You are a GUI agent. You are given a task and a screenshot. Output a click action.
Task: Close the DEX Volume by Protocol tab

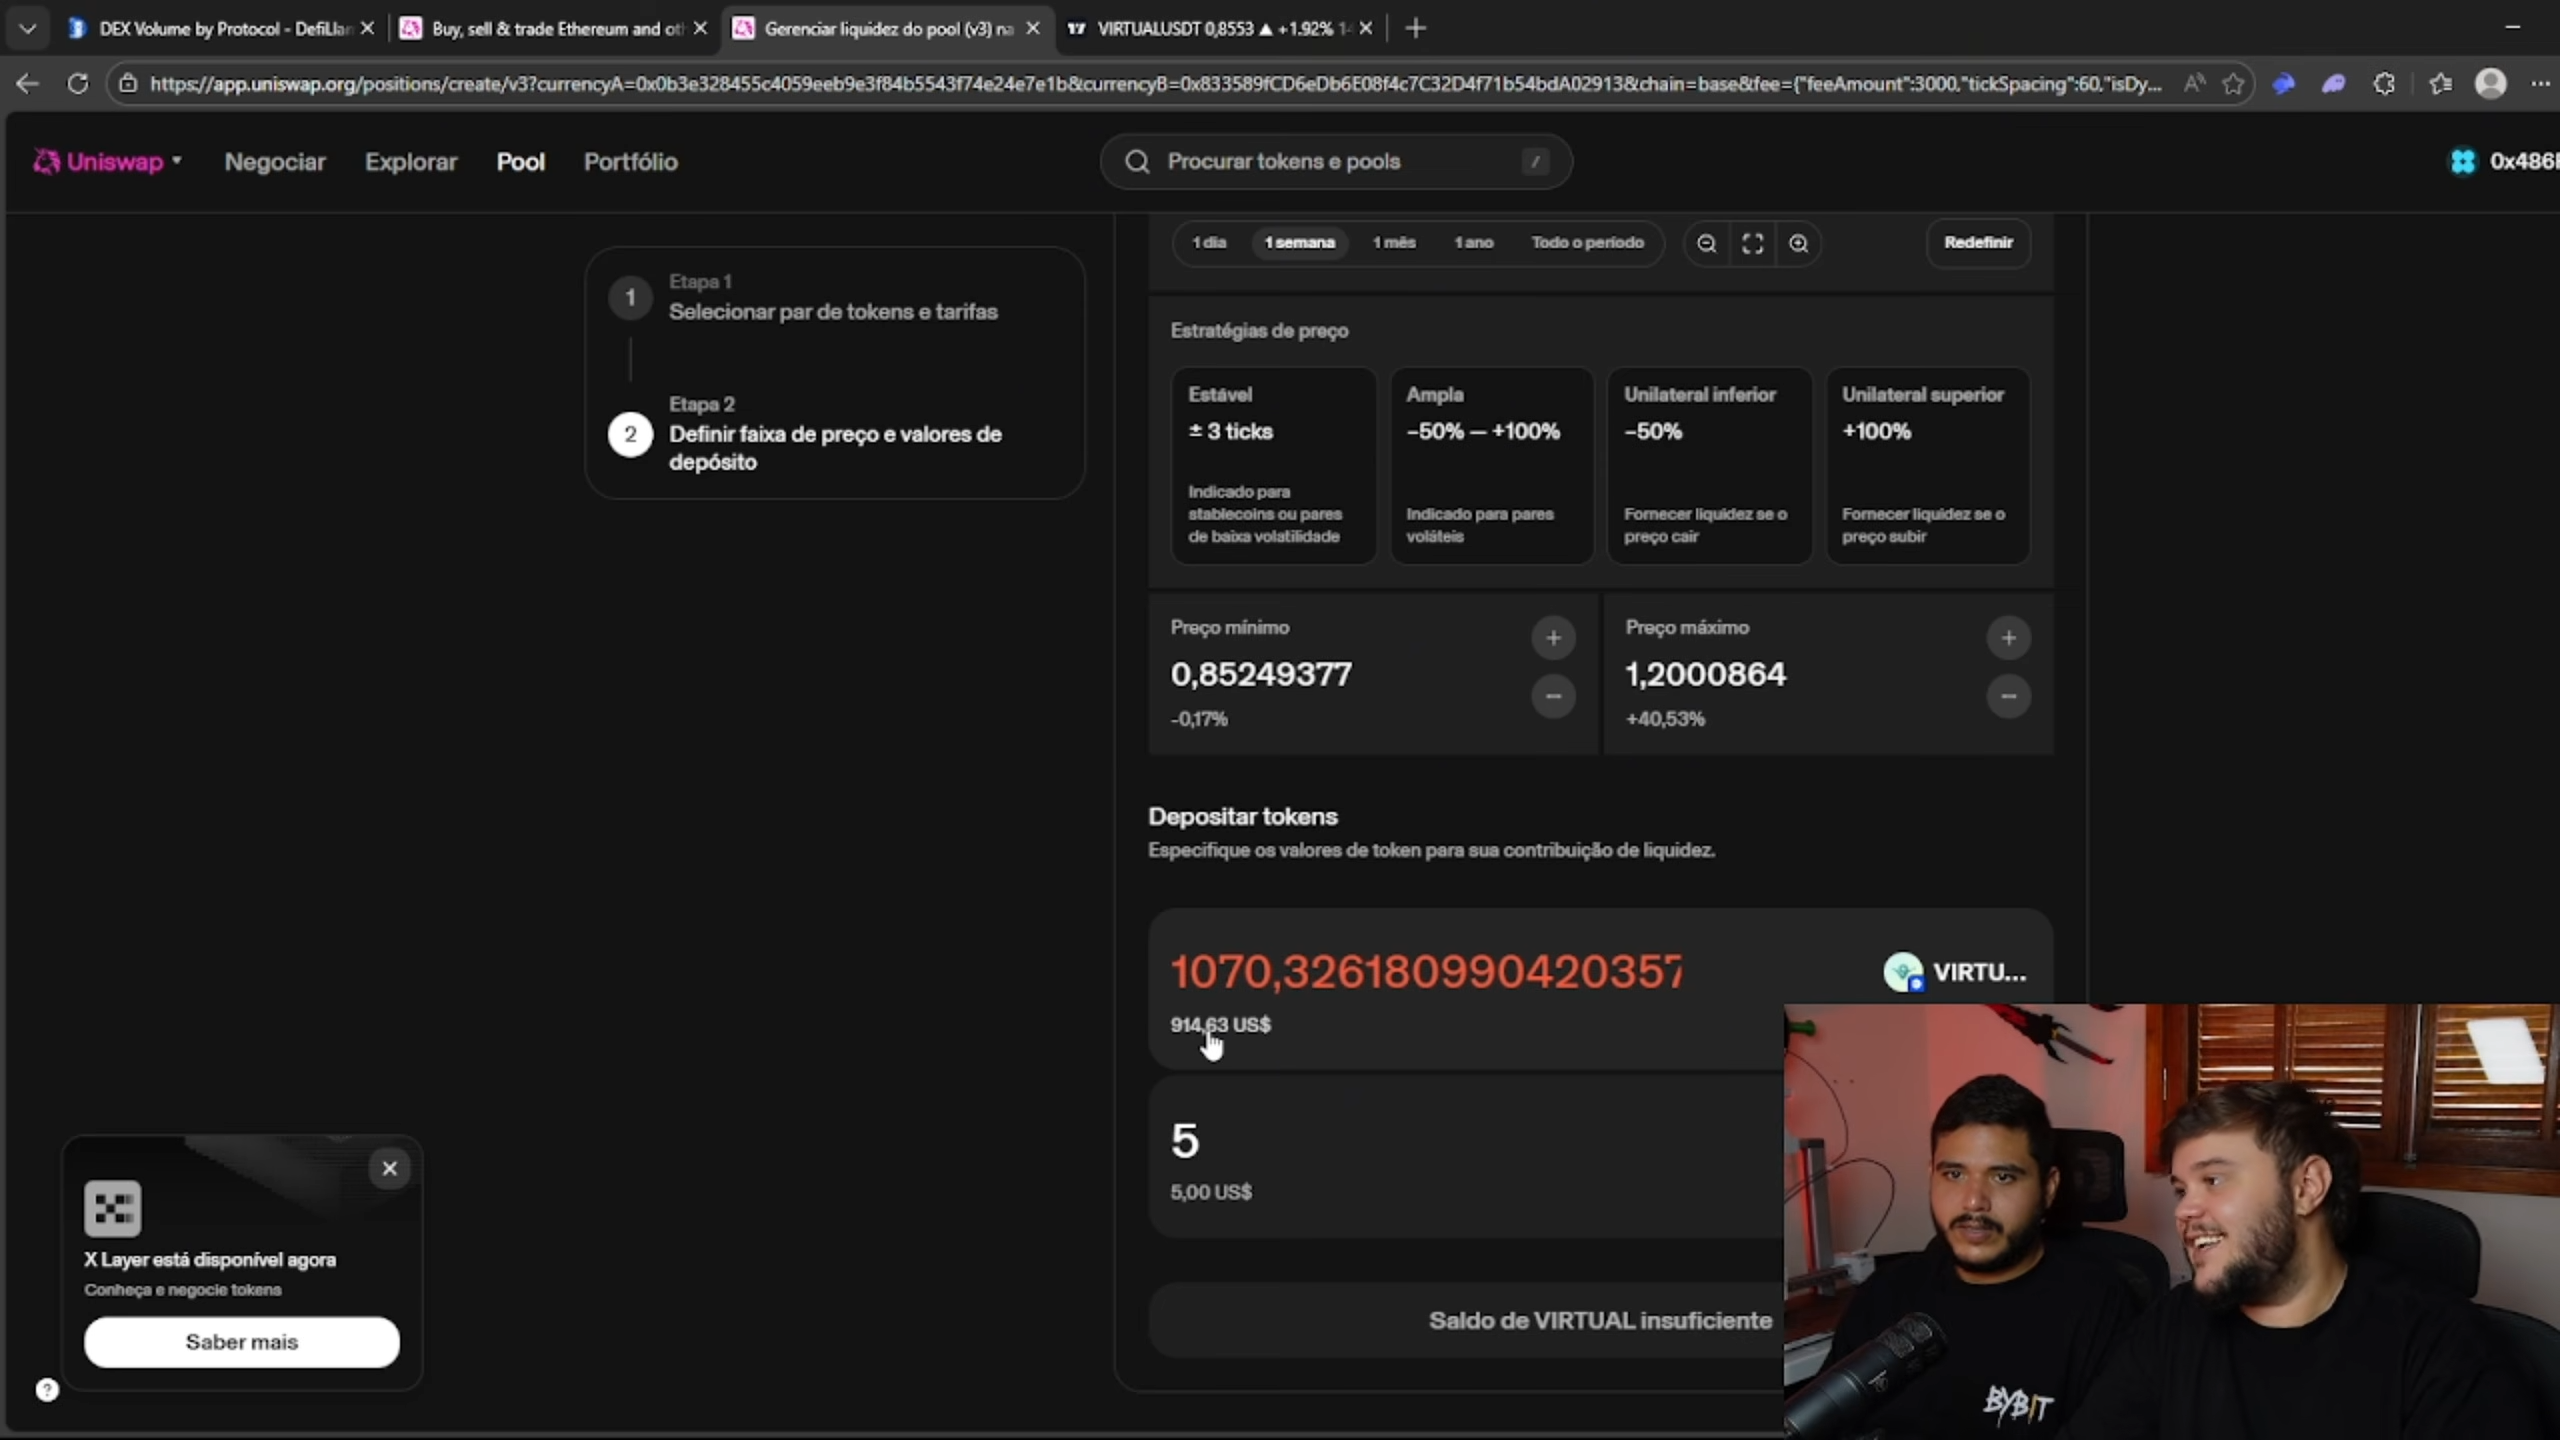pos(367,28)
